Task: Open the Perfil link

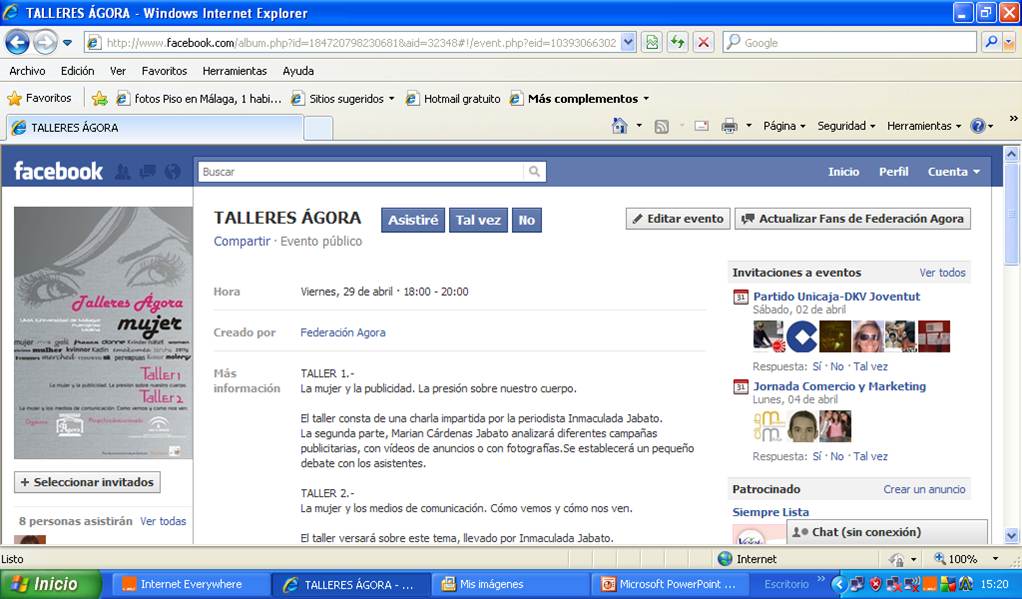Action: [894, 172]
